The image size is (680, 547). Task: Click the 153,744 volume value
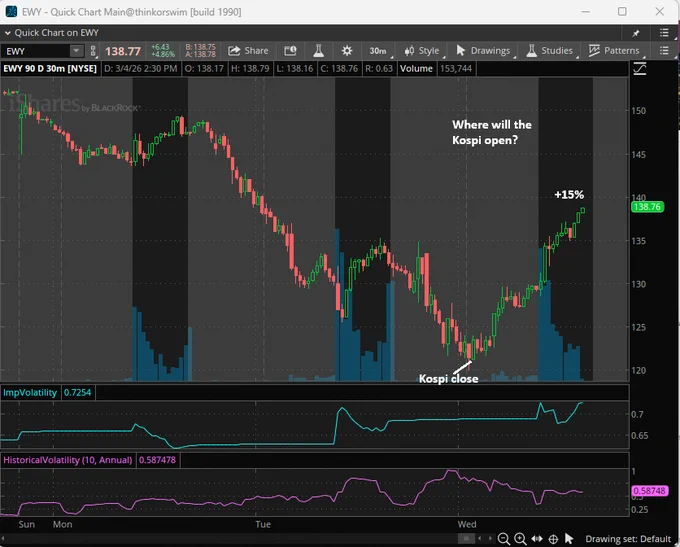[456, 69]
